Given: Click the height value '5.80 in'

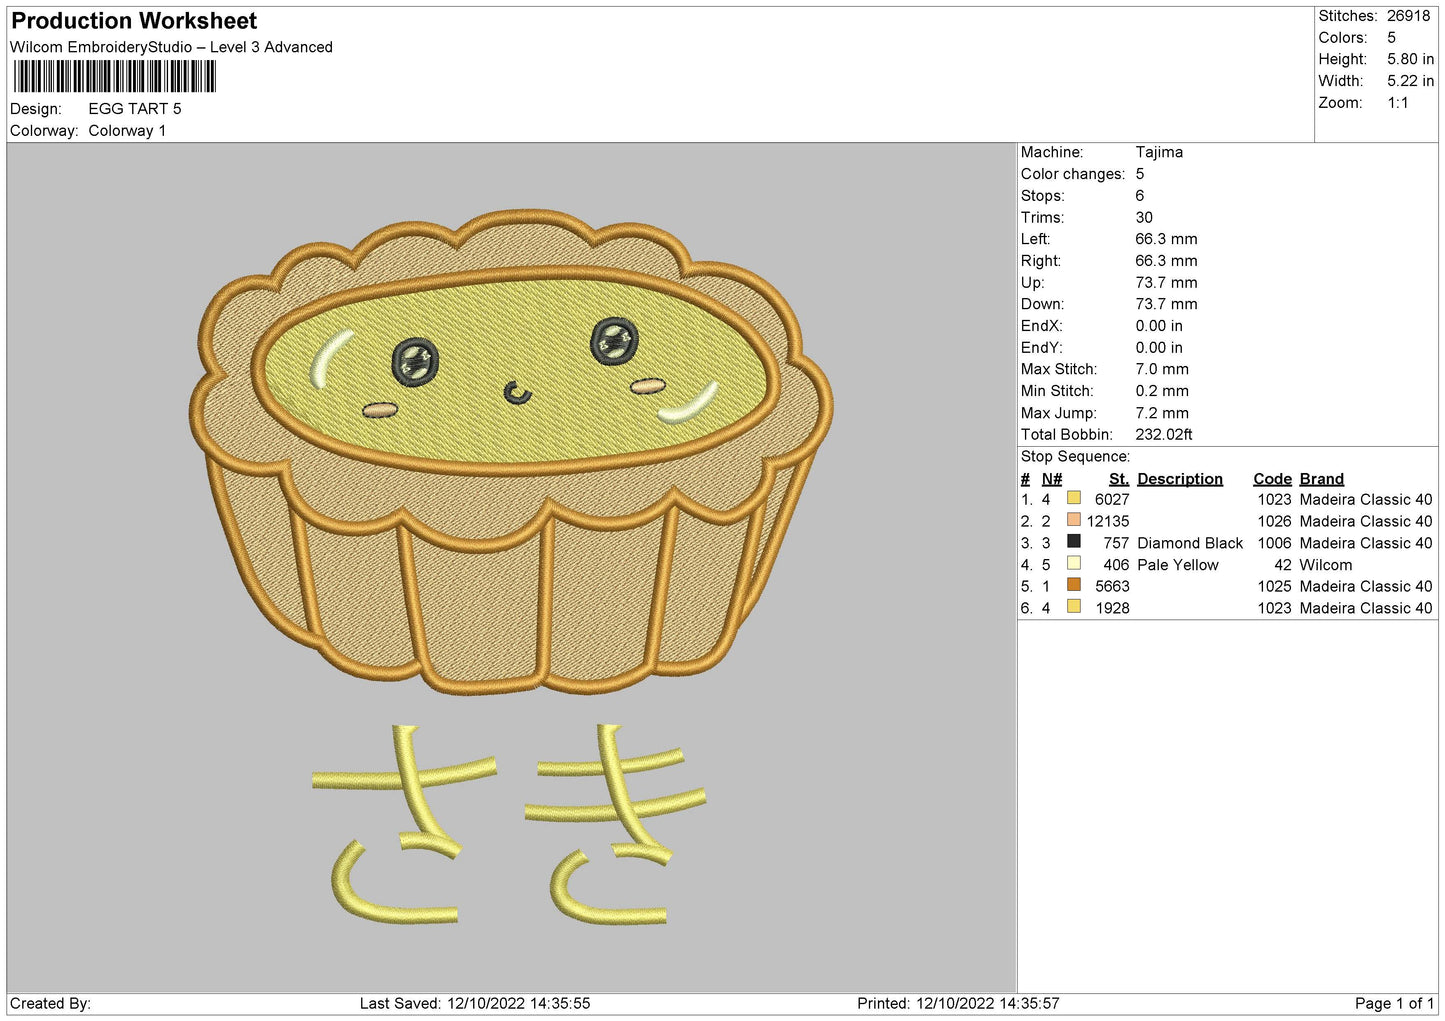Looking at the screenshot, I should tap(1410, 59).
